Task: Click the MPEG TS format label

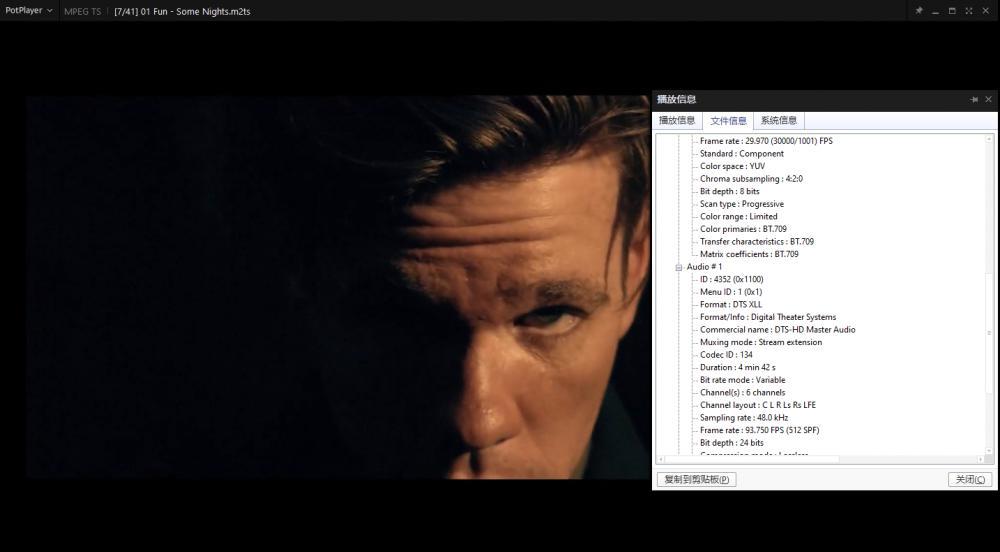Action: click(x=82, y=11)
